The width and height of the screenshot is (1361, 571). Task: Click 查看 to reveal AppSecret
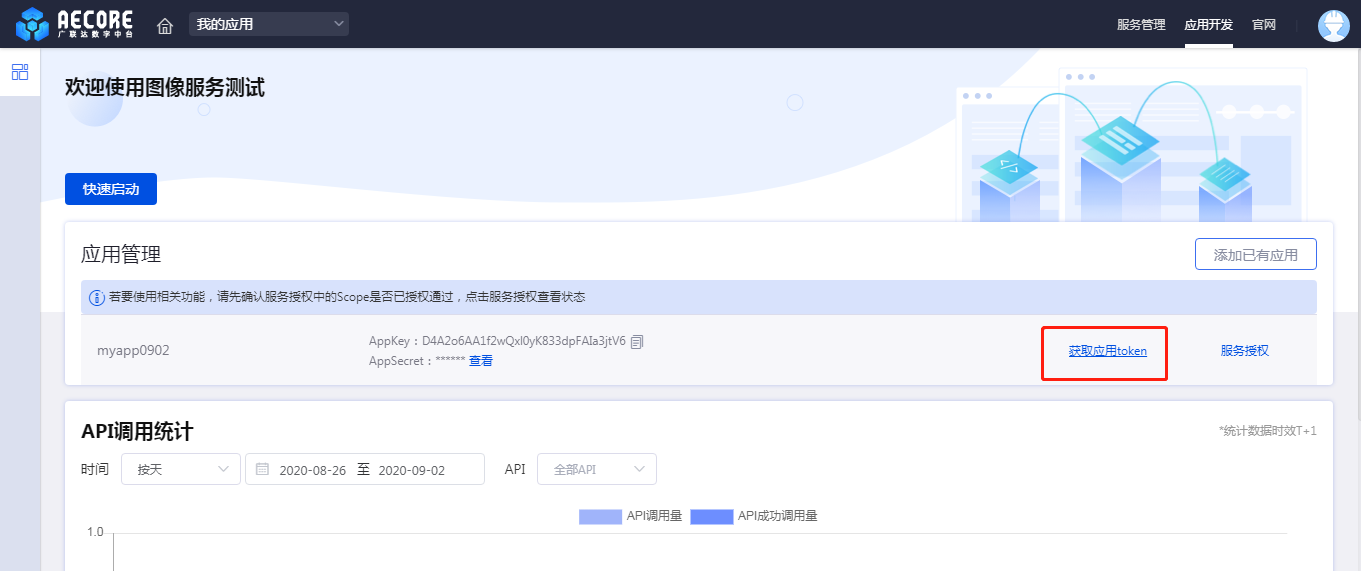pyautogui.click(x=481, y=361)
